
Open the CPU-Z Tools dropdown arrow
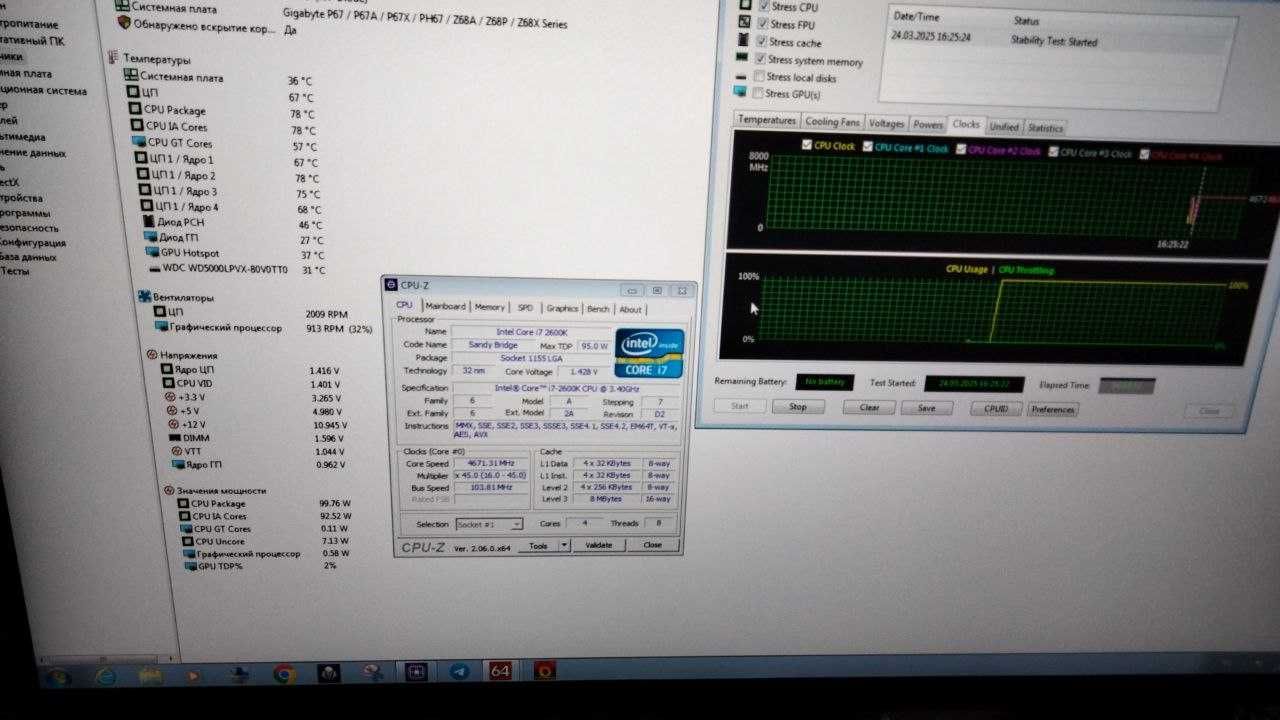[x=563, y=546]
